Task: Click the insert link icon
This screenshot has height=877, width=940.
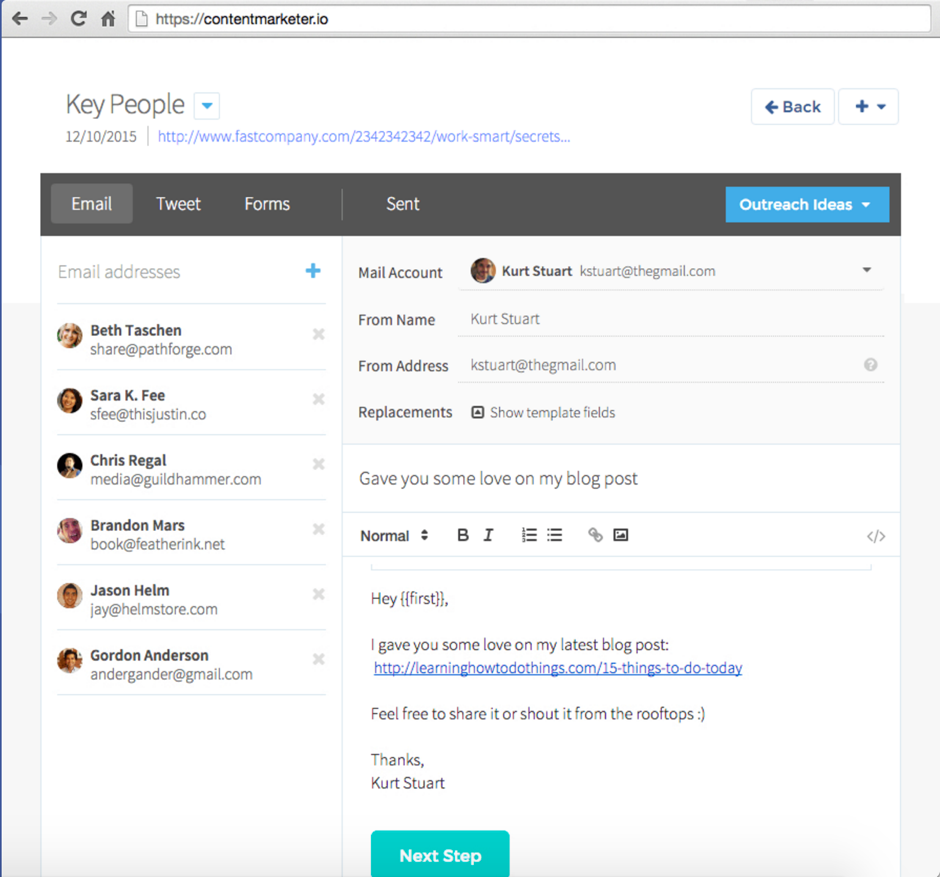Action: pyautogui.click(x=595, y=535)
